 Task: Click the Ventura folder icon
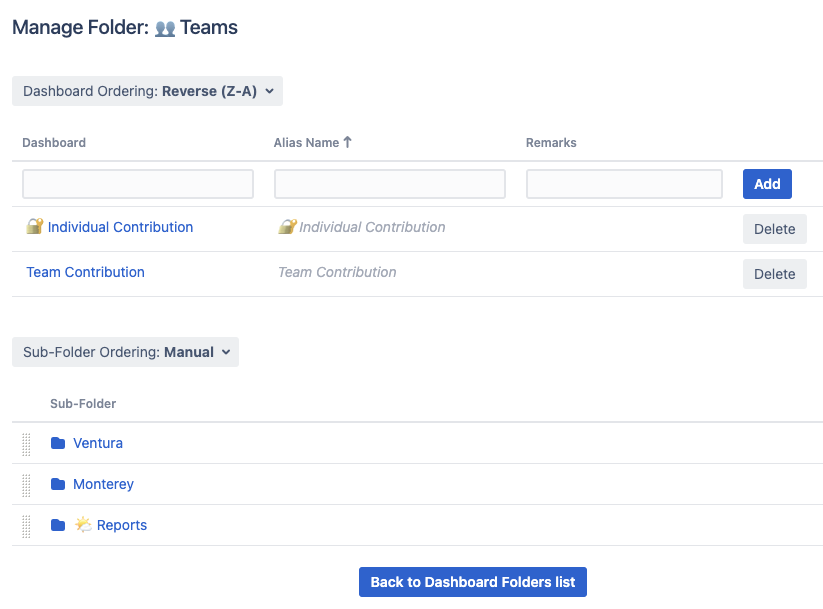(x=58, y=443)
